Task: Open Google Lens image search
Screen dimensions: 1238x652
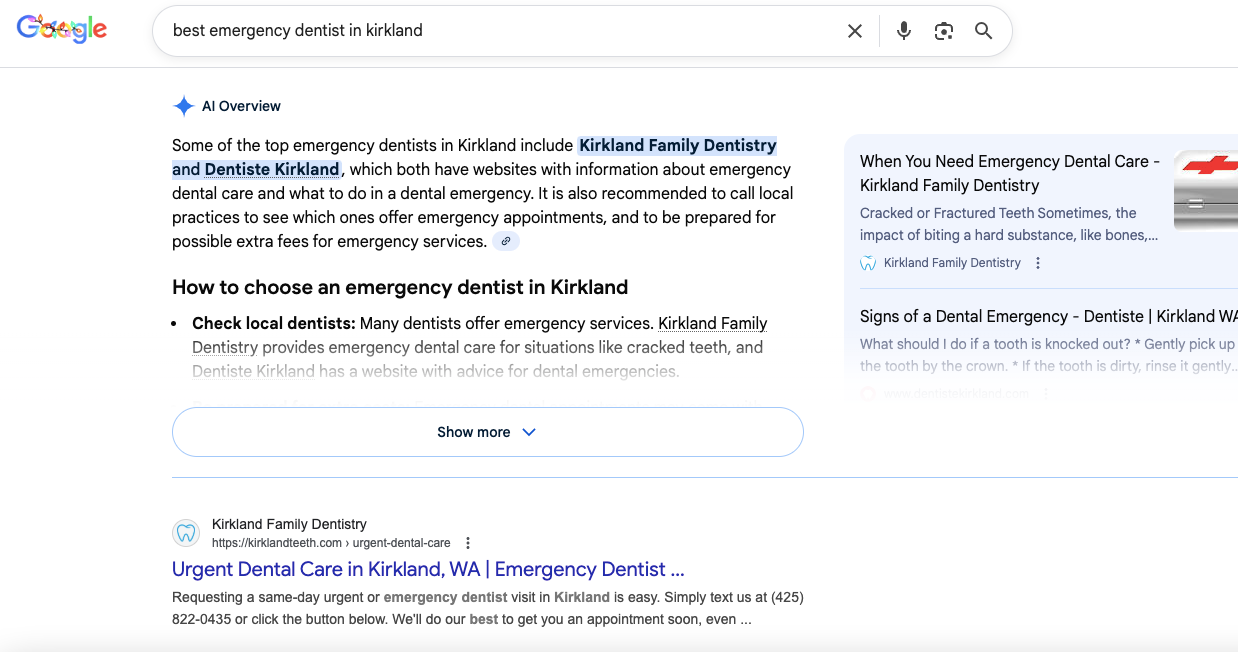Action: click(x=943, y=31)
